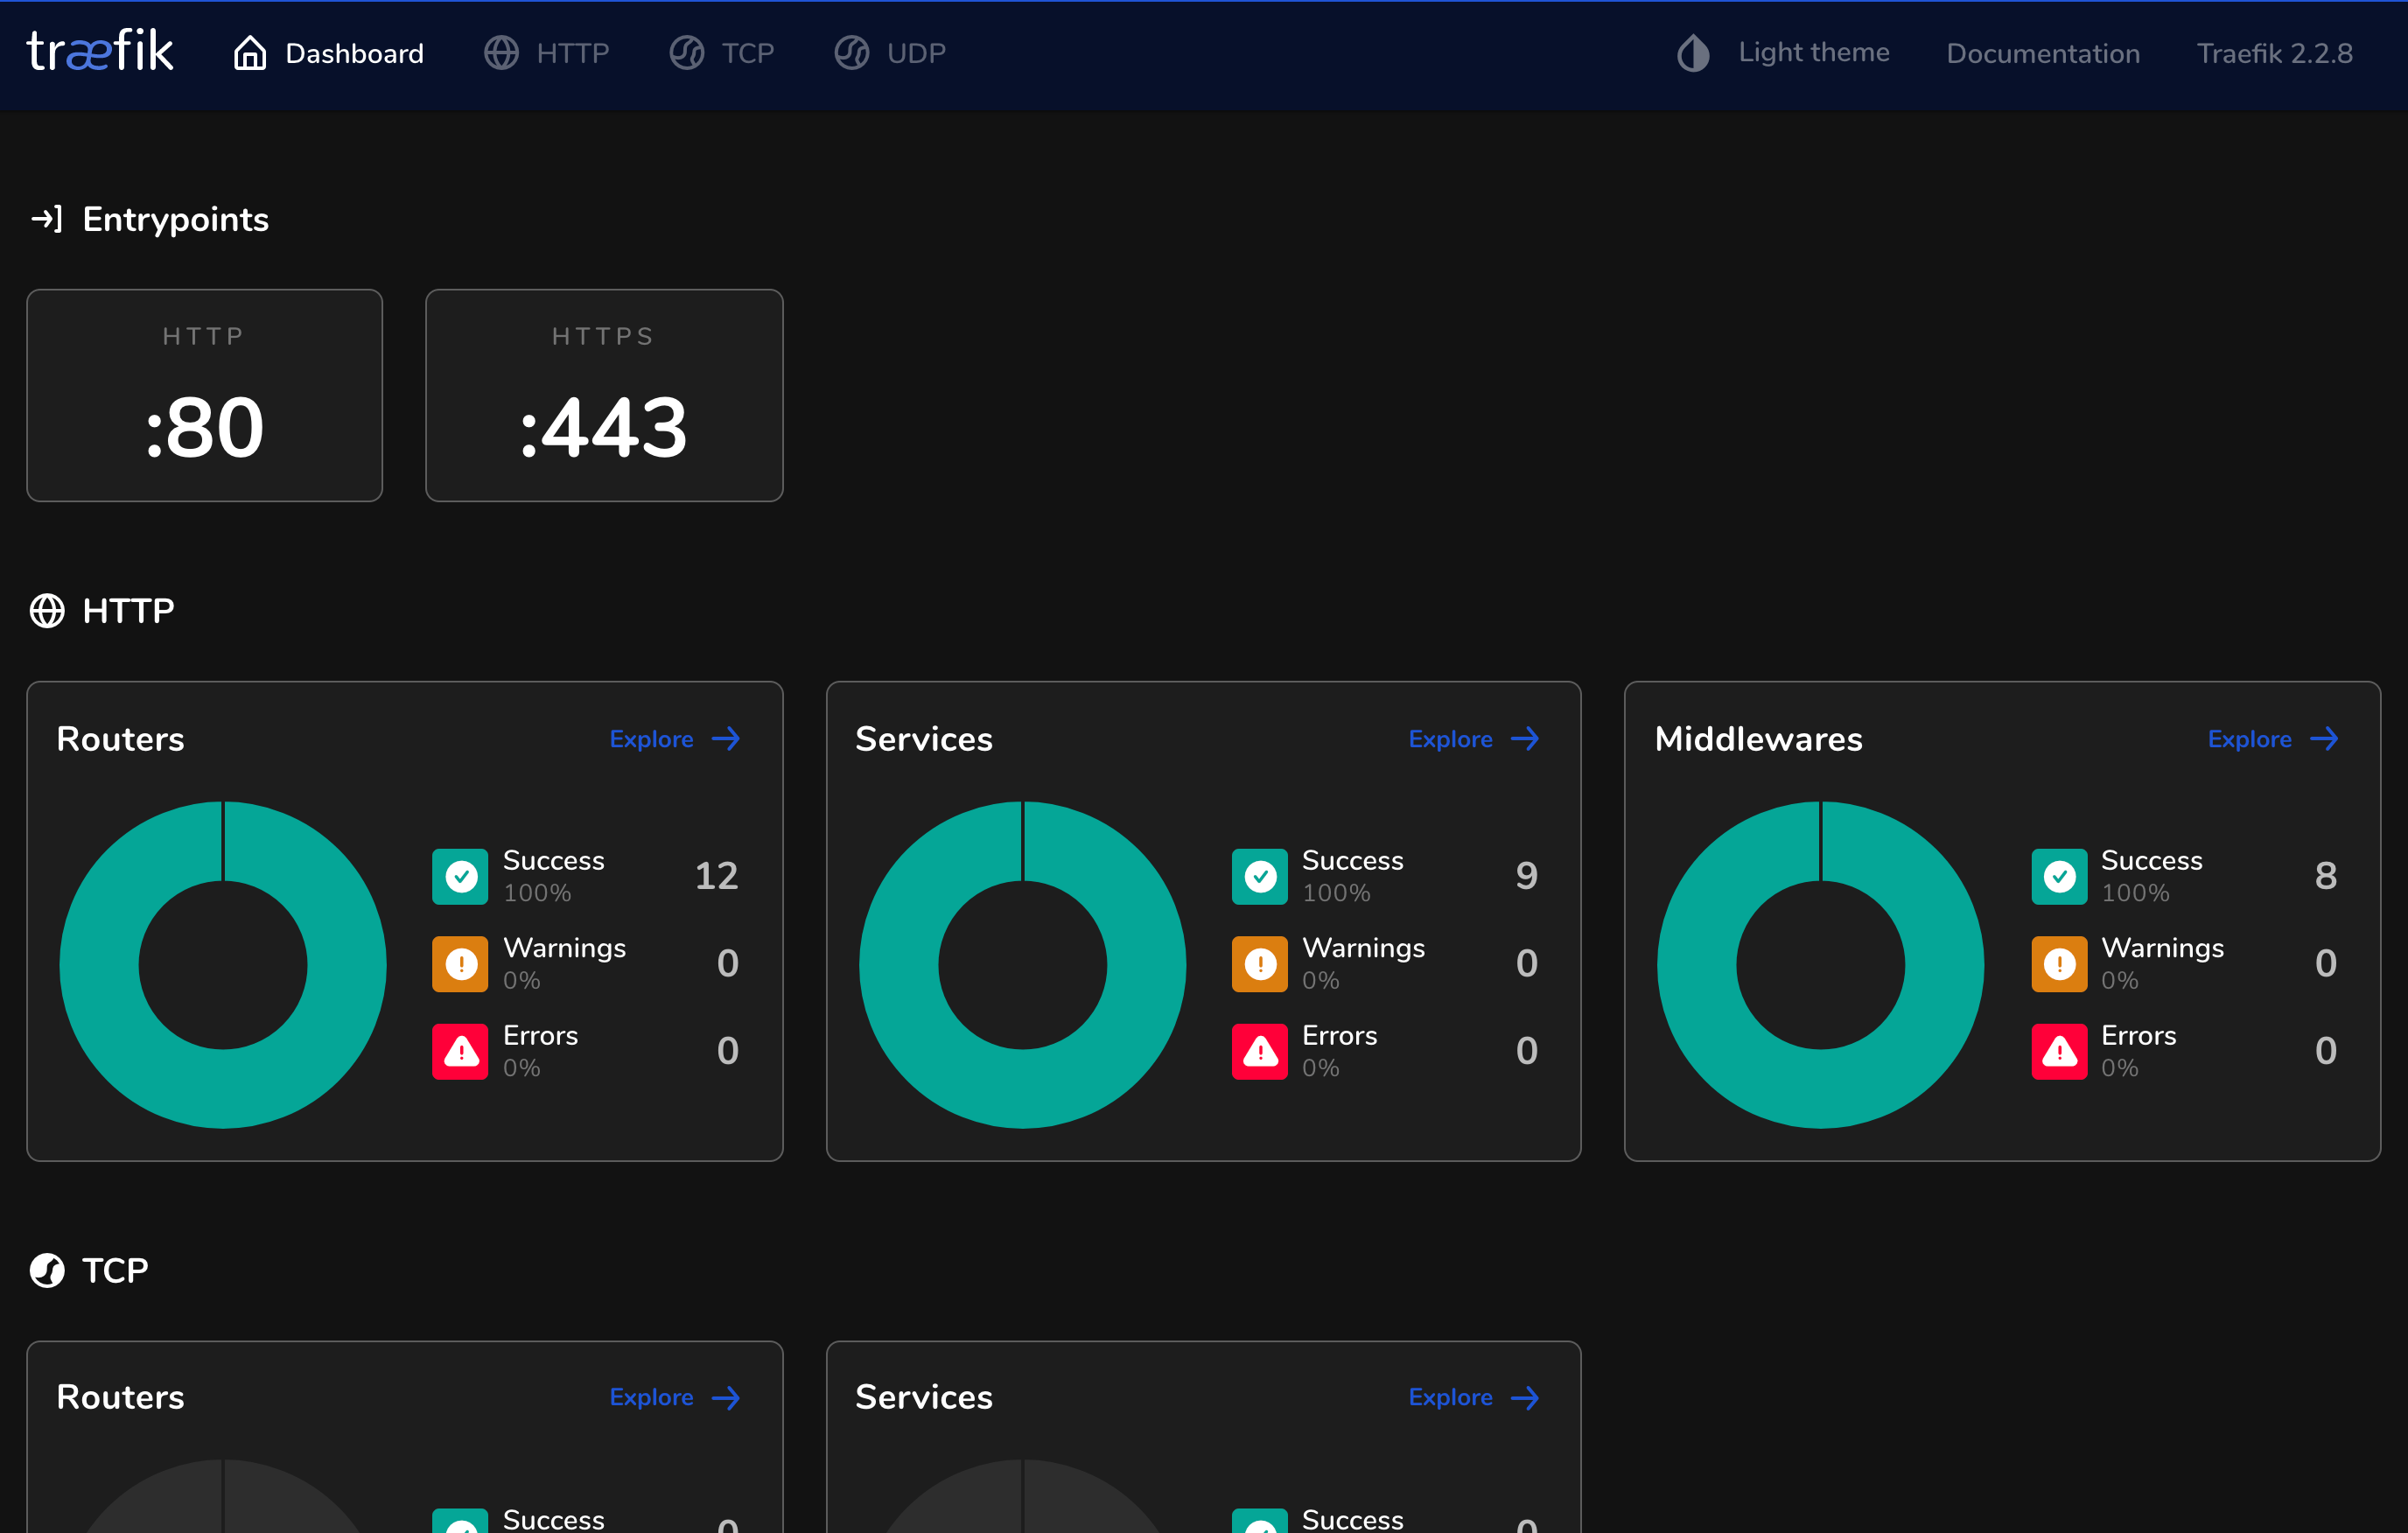Click the arrow next to TCP Routers Explore
2408x1533 pixels.
coord(726,1397)
